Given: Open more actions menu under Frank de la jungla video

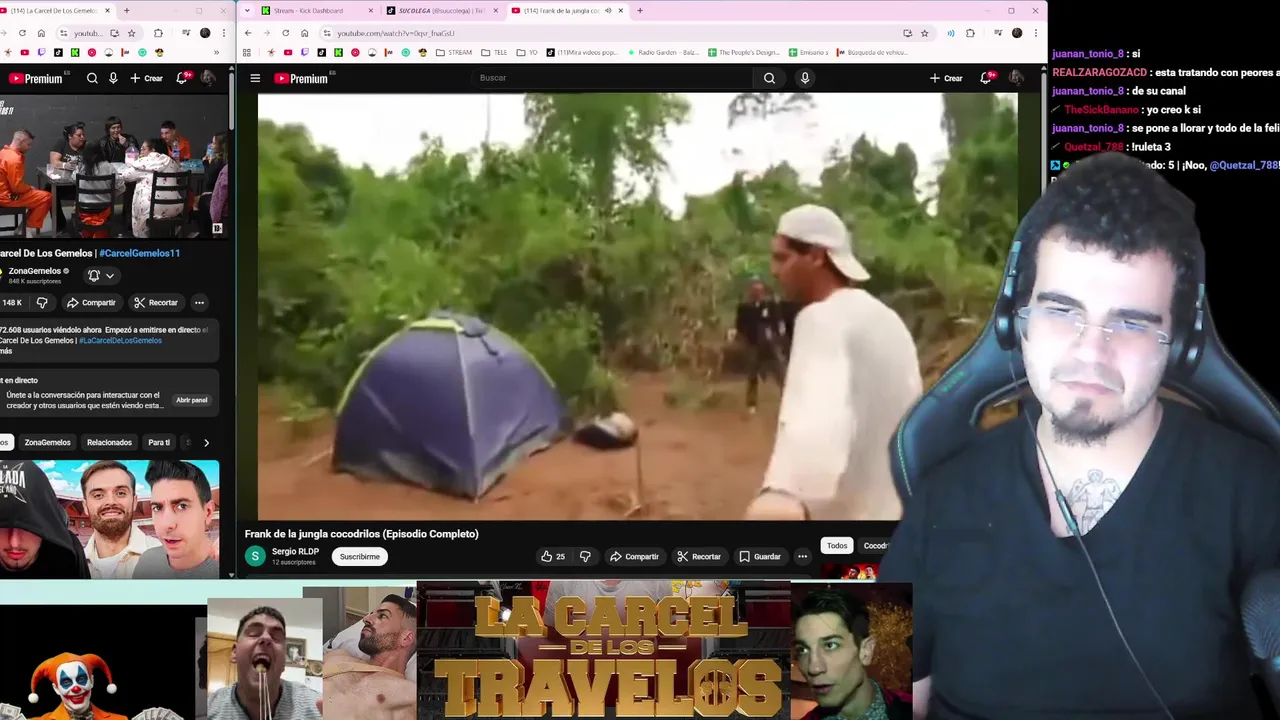Looking at the screenshot, I should click(x=802, y=556).
